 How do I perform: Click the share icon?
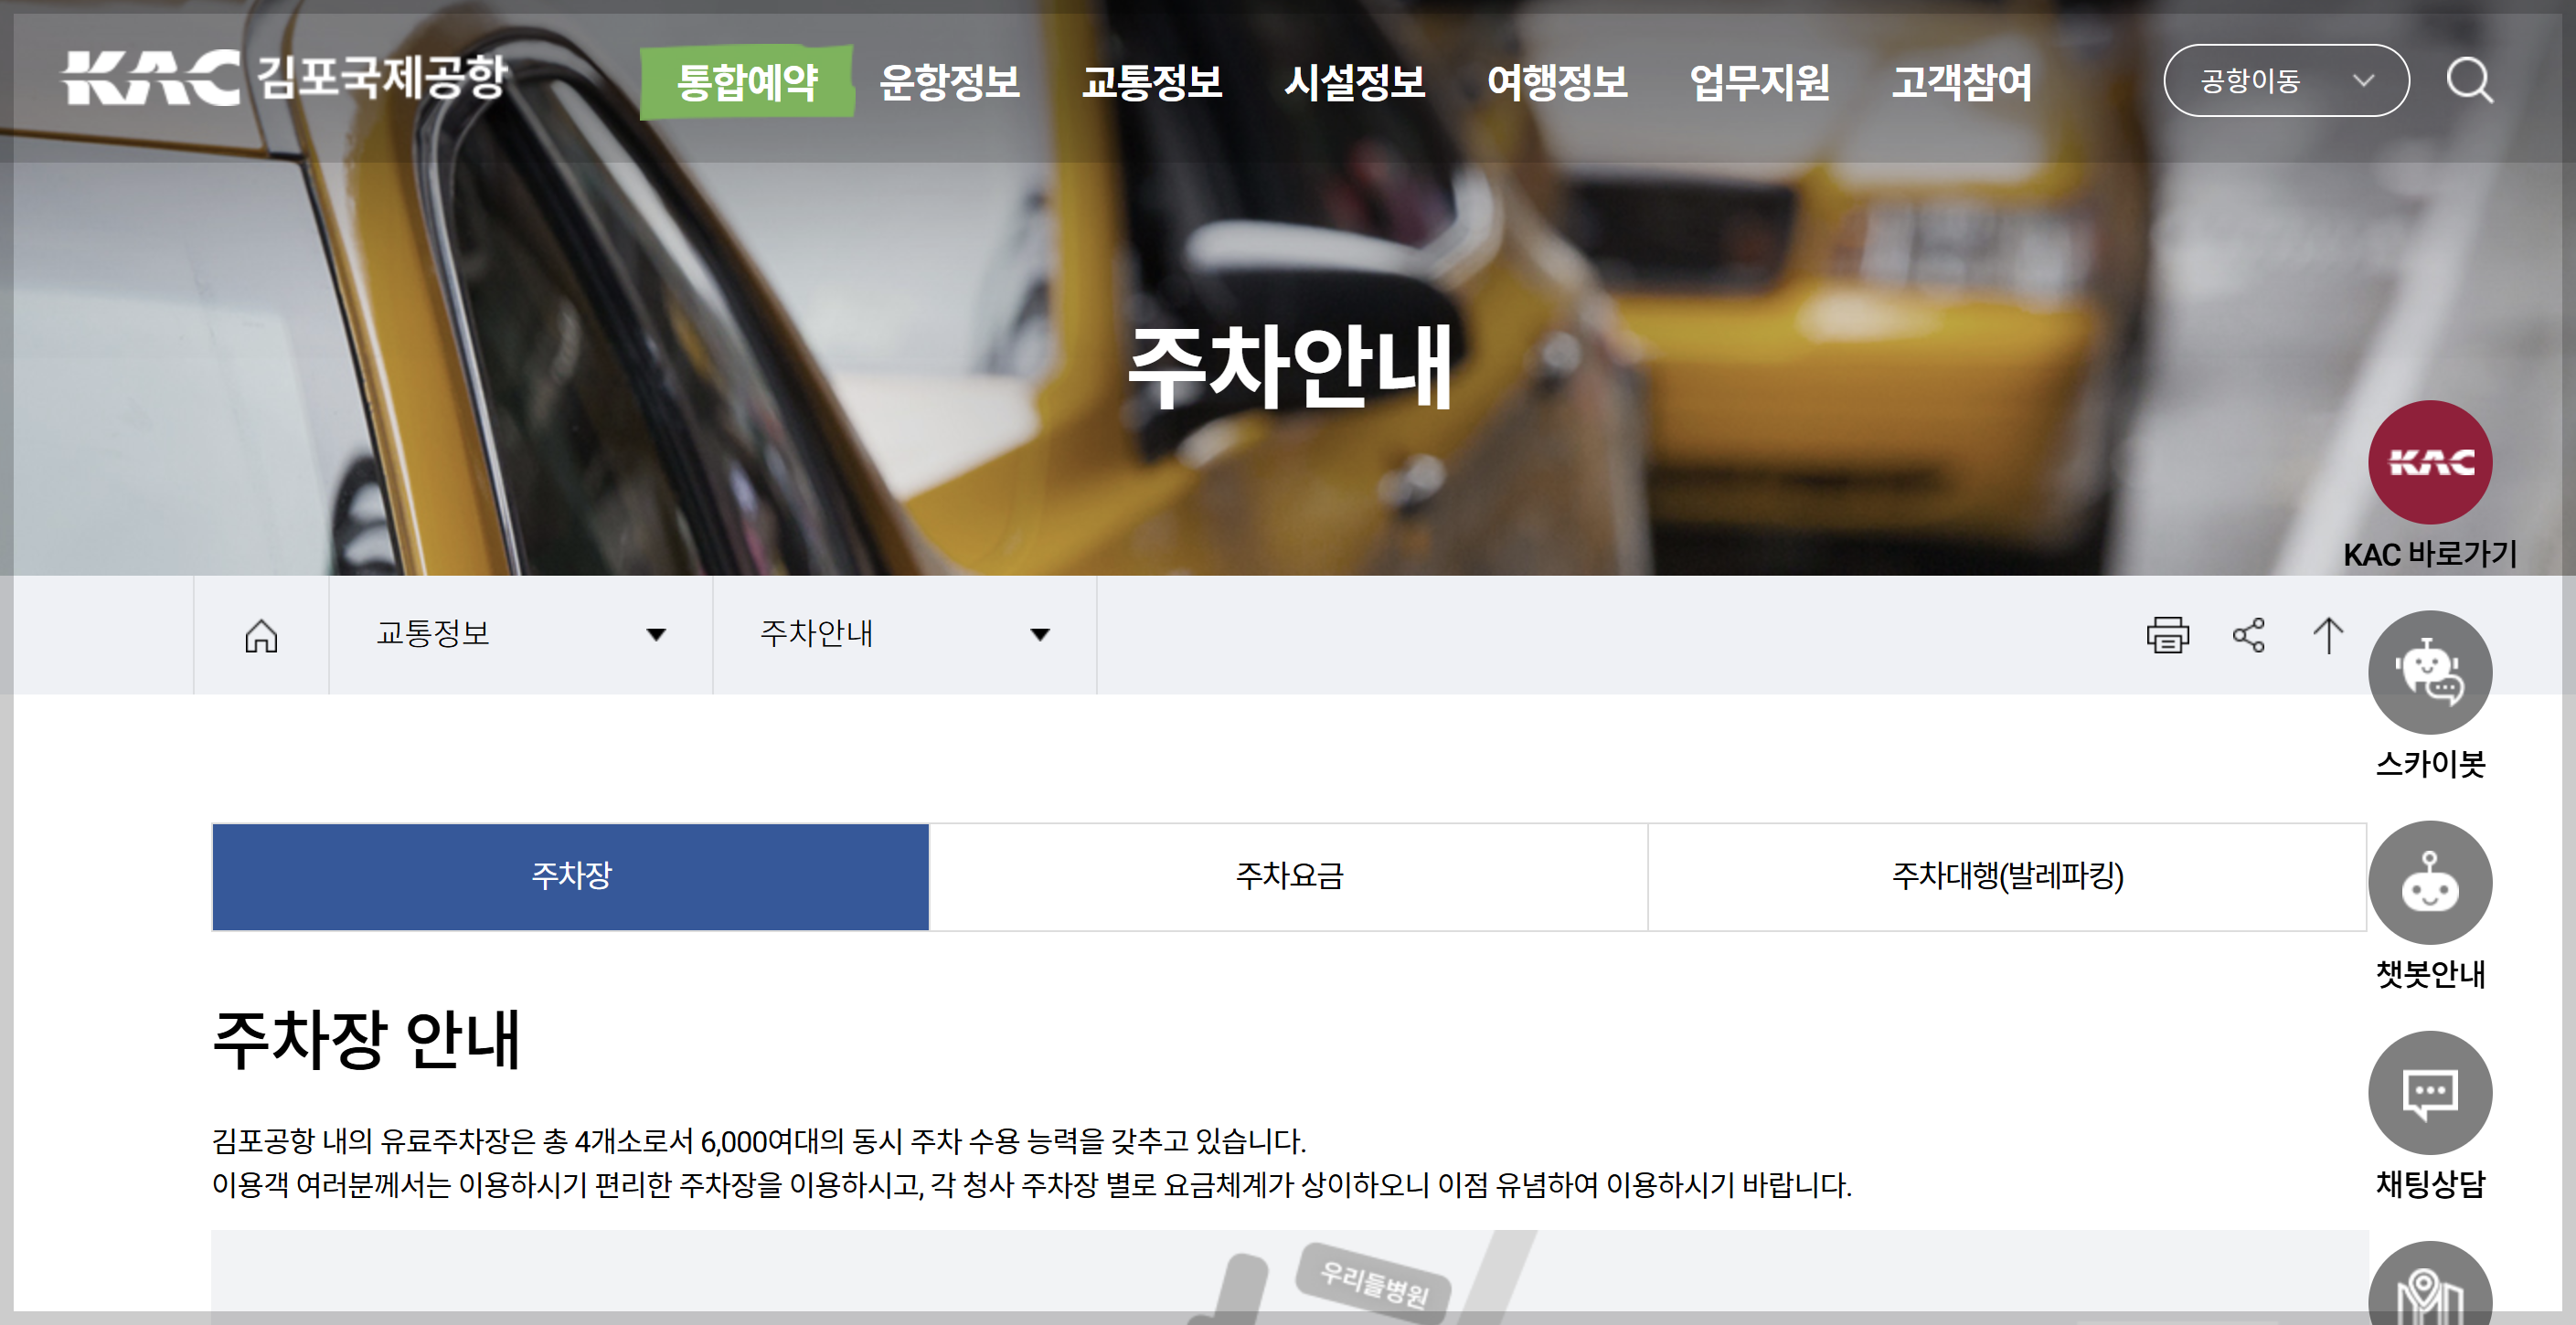point(2248,635)
